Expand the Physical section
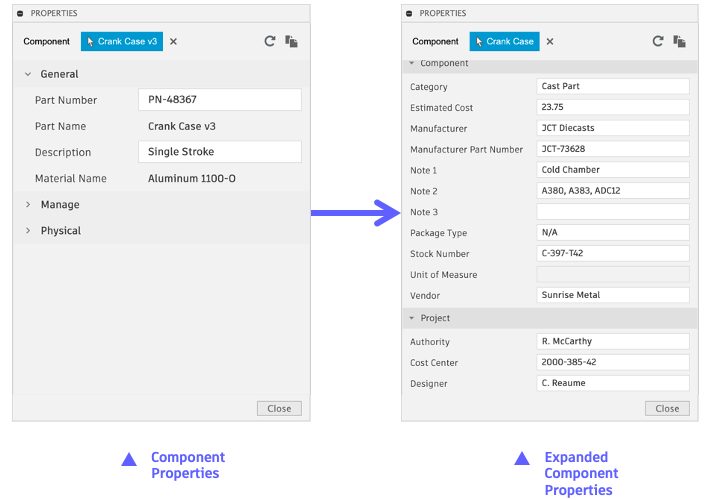Screen dimensions: 705x500 tap(27, 231)
